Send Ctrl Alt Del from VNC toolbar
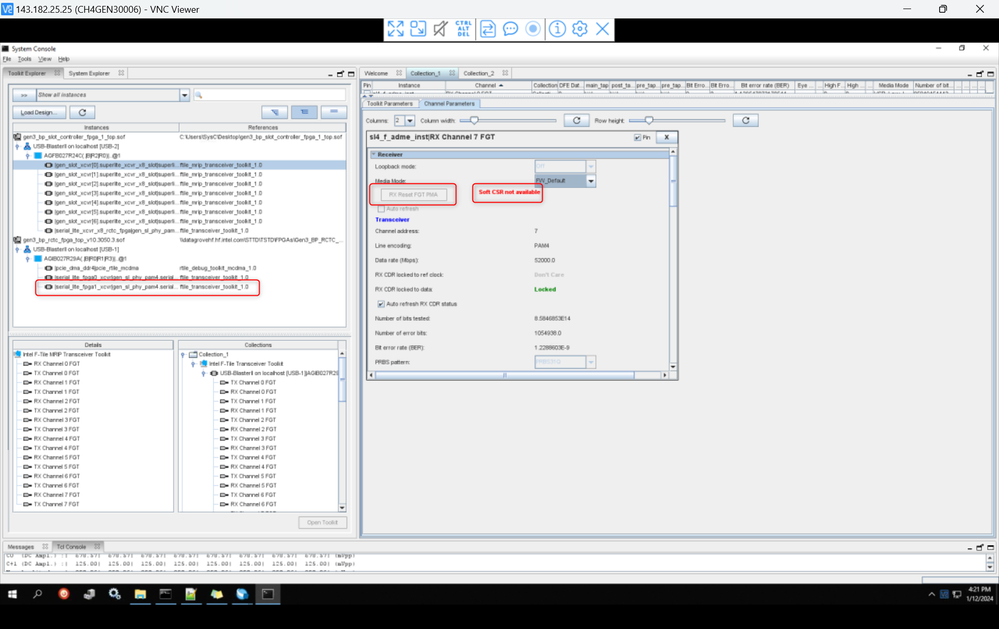This screenshot has width=999, height=629. 464,29
